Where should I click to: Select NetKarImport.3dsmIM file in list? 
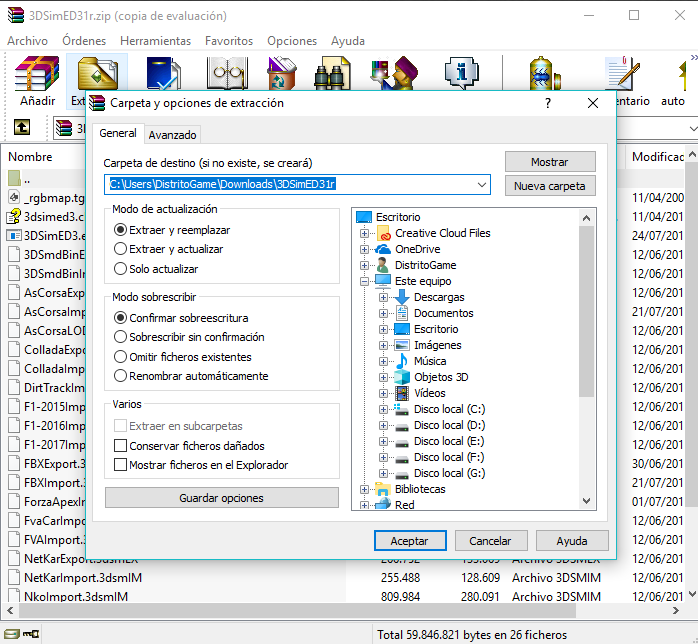pyautogui.click(x=83, y=578)
